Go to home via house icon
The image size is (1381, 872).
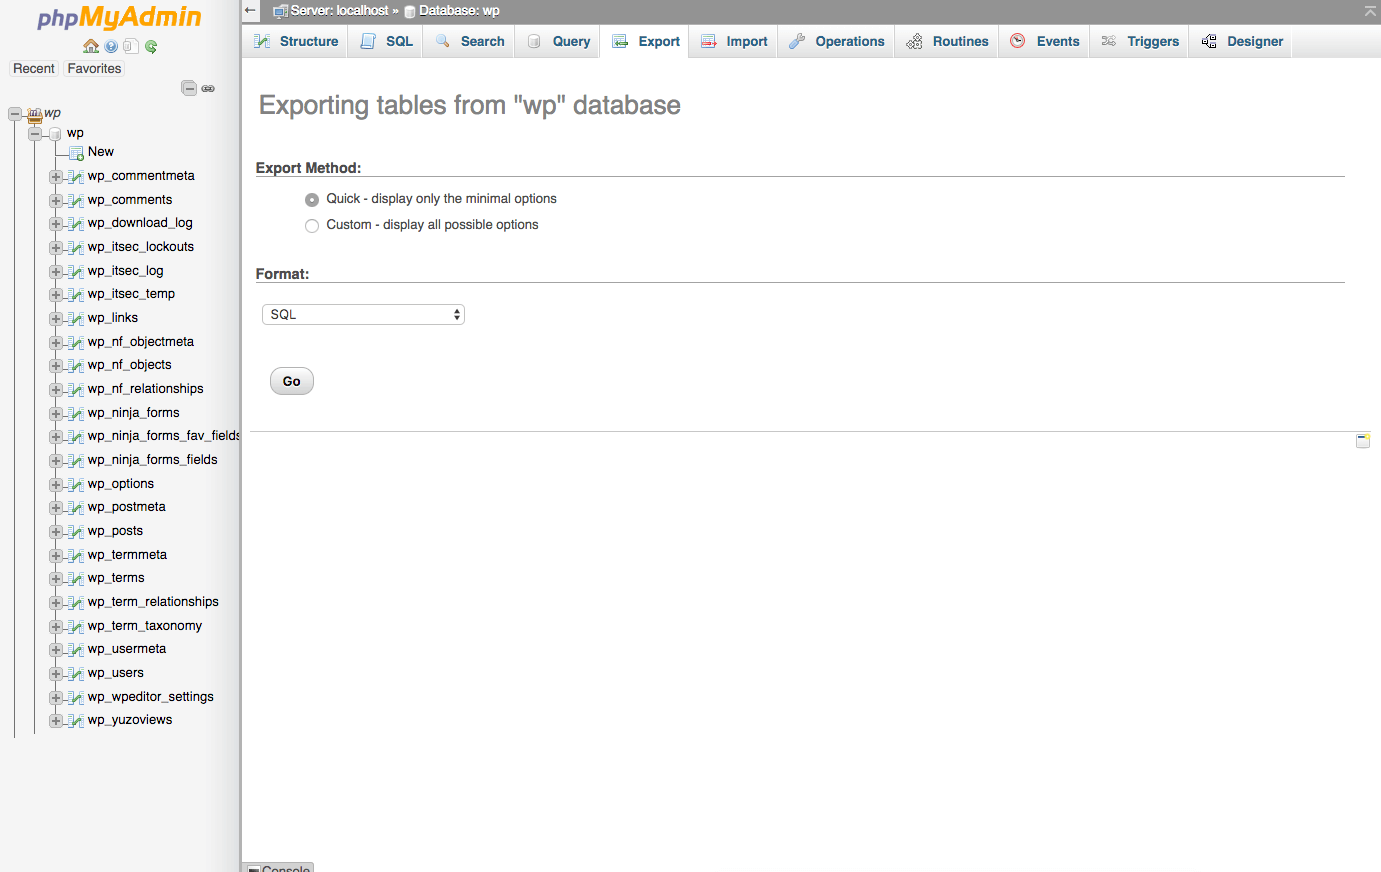click(91, 46)
